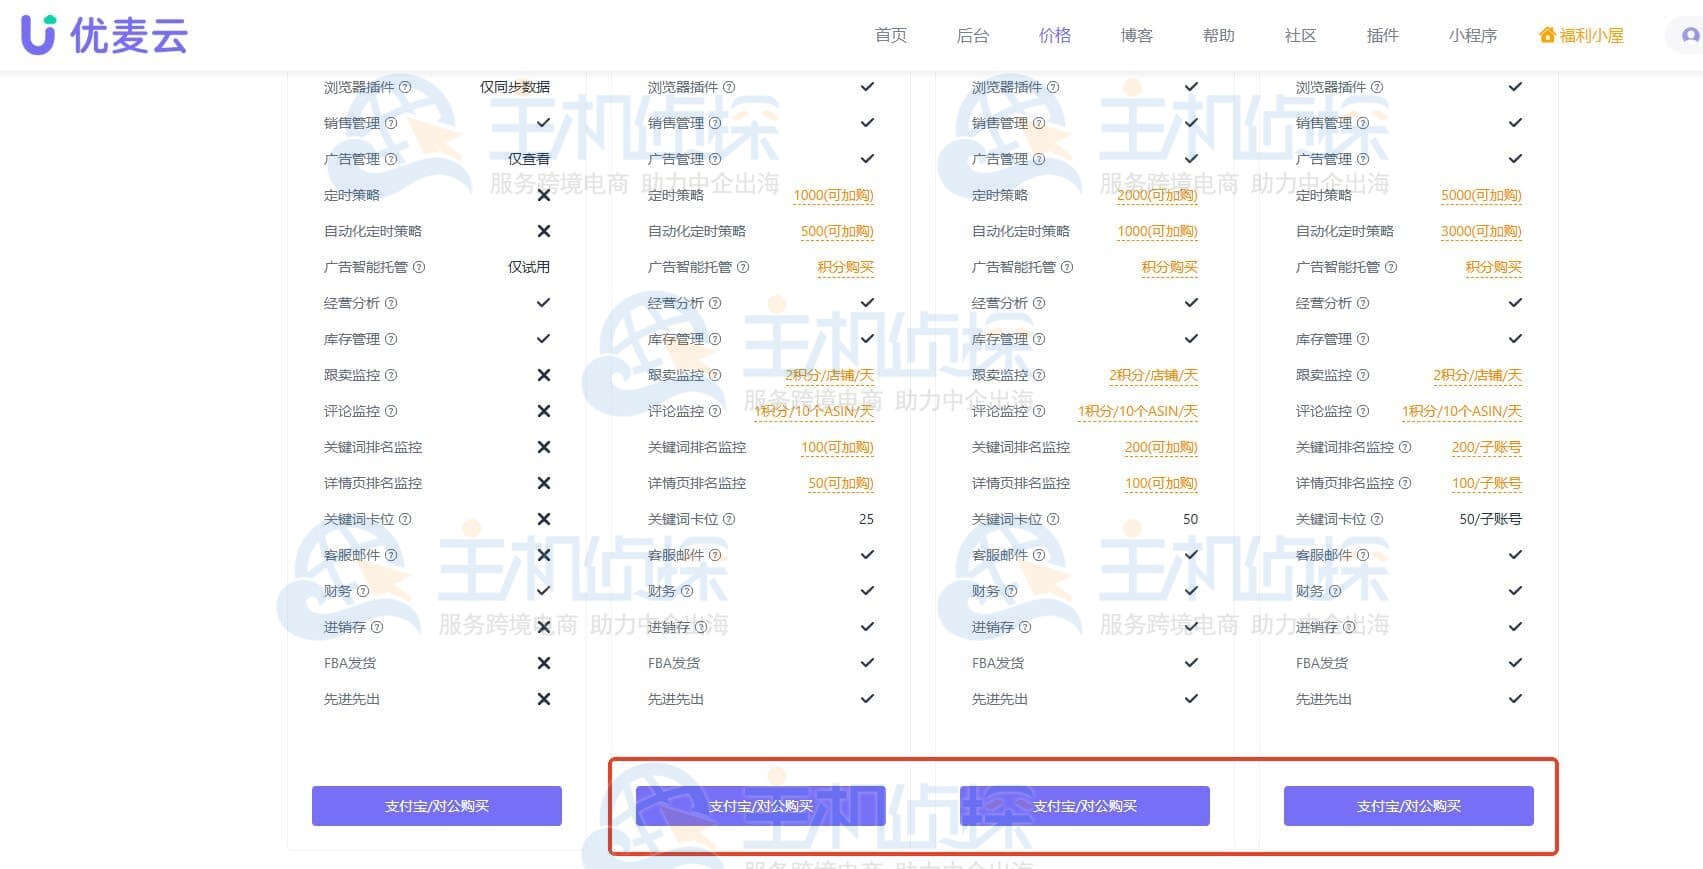Open the 博客 navigation link

1137,35
